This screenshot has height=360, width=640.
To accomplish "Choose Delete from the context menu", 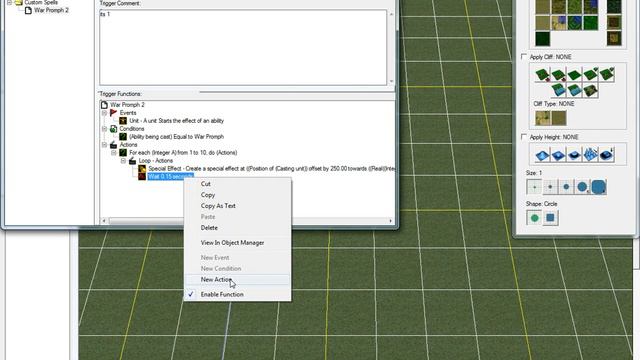I will click(209, 228).
